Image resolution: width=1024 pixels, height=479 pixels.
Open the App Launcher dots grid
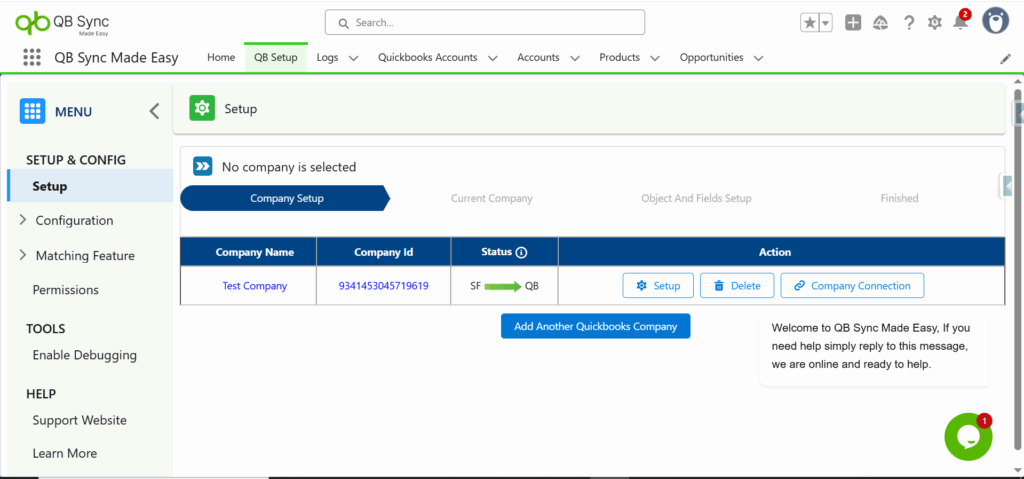(x=32, y=58)
